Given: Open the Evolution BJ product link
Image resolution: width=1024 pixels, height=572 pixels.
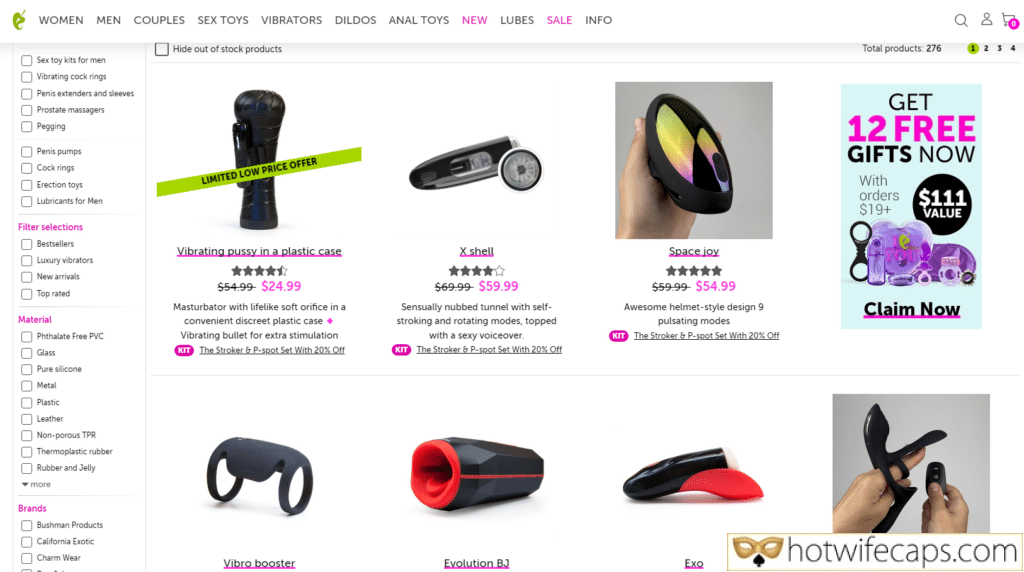Looking at the screenshot, I should coord(476,563).
